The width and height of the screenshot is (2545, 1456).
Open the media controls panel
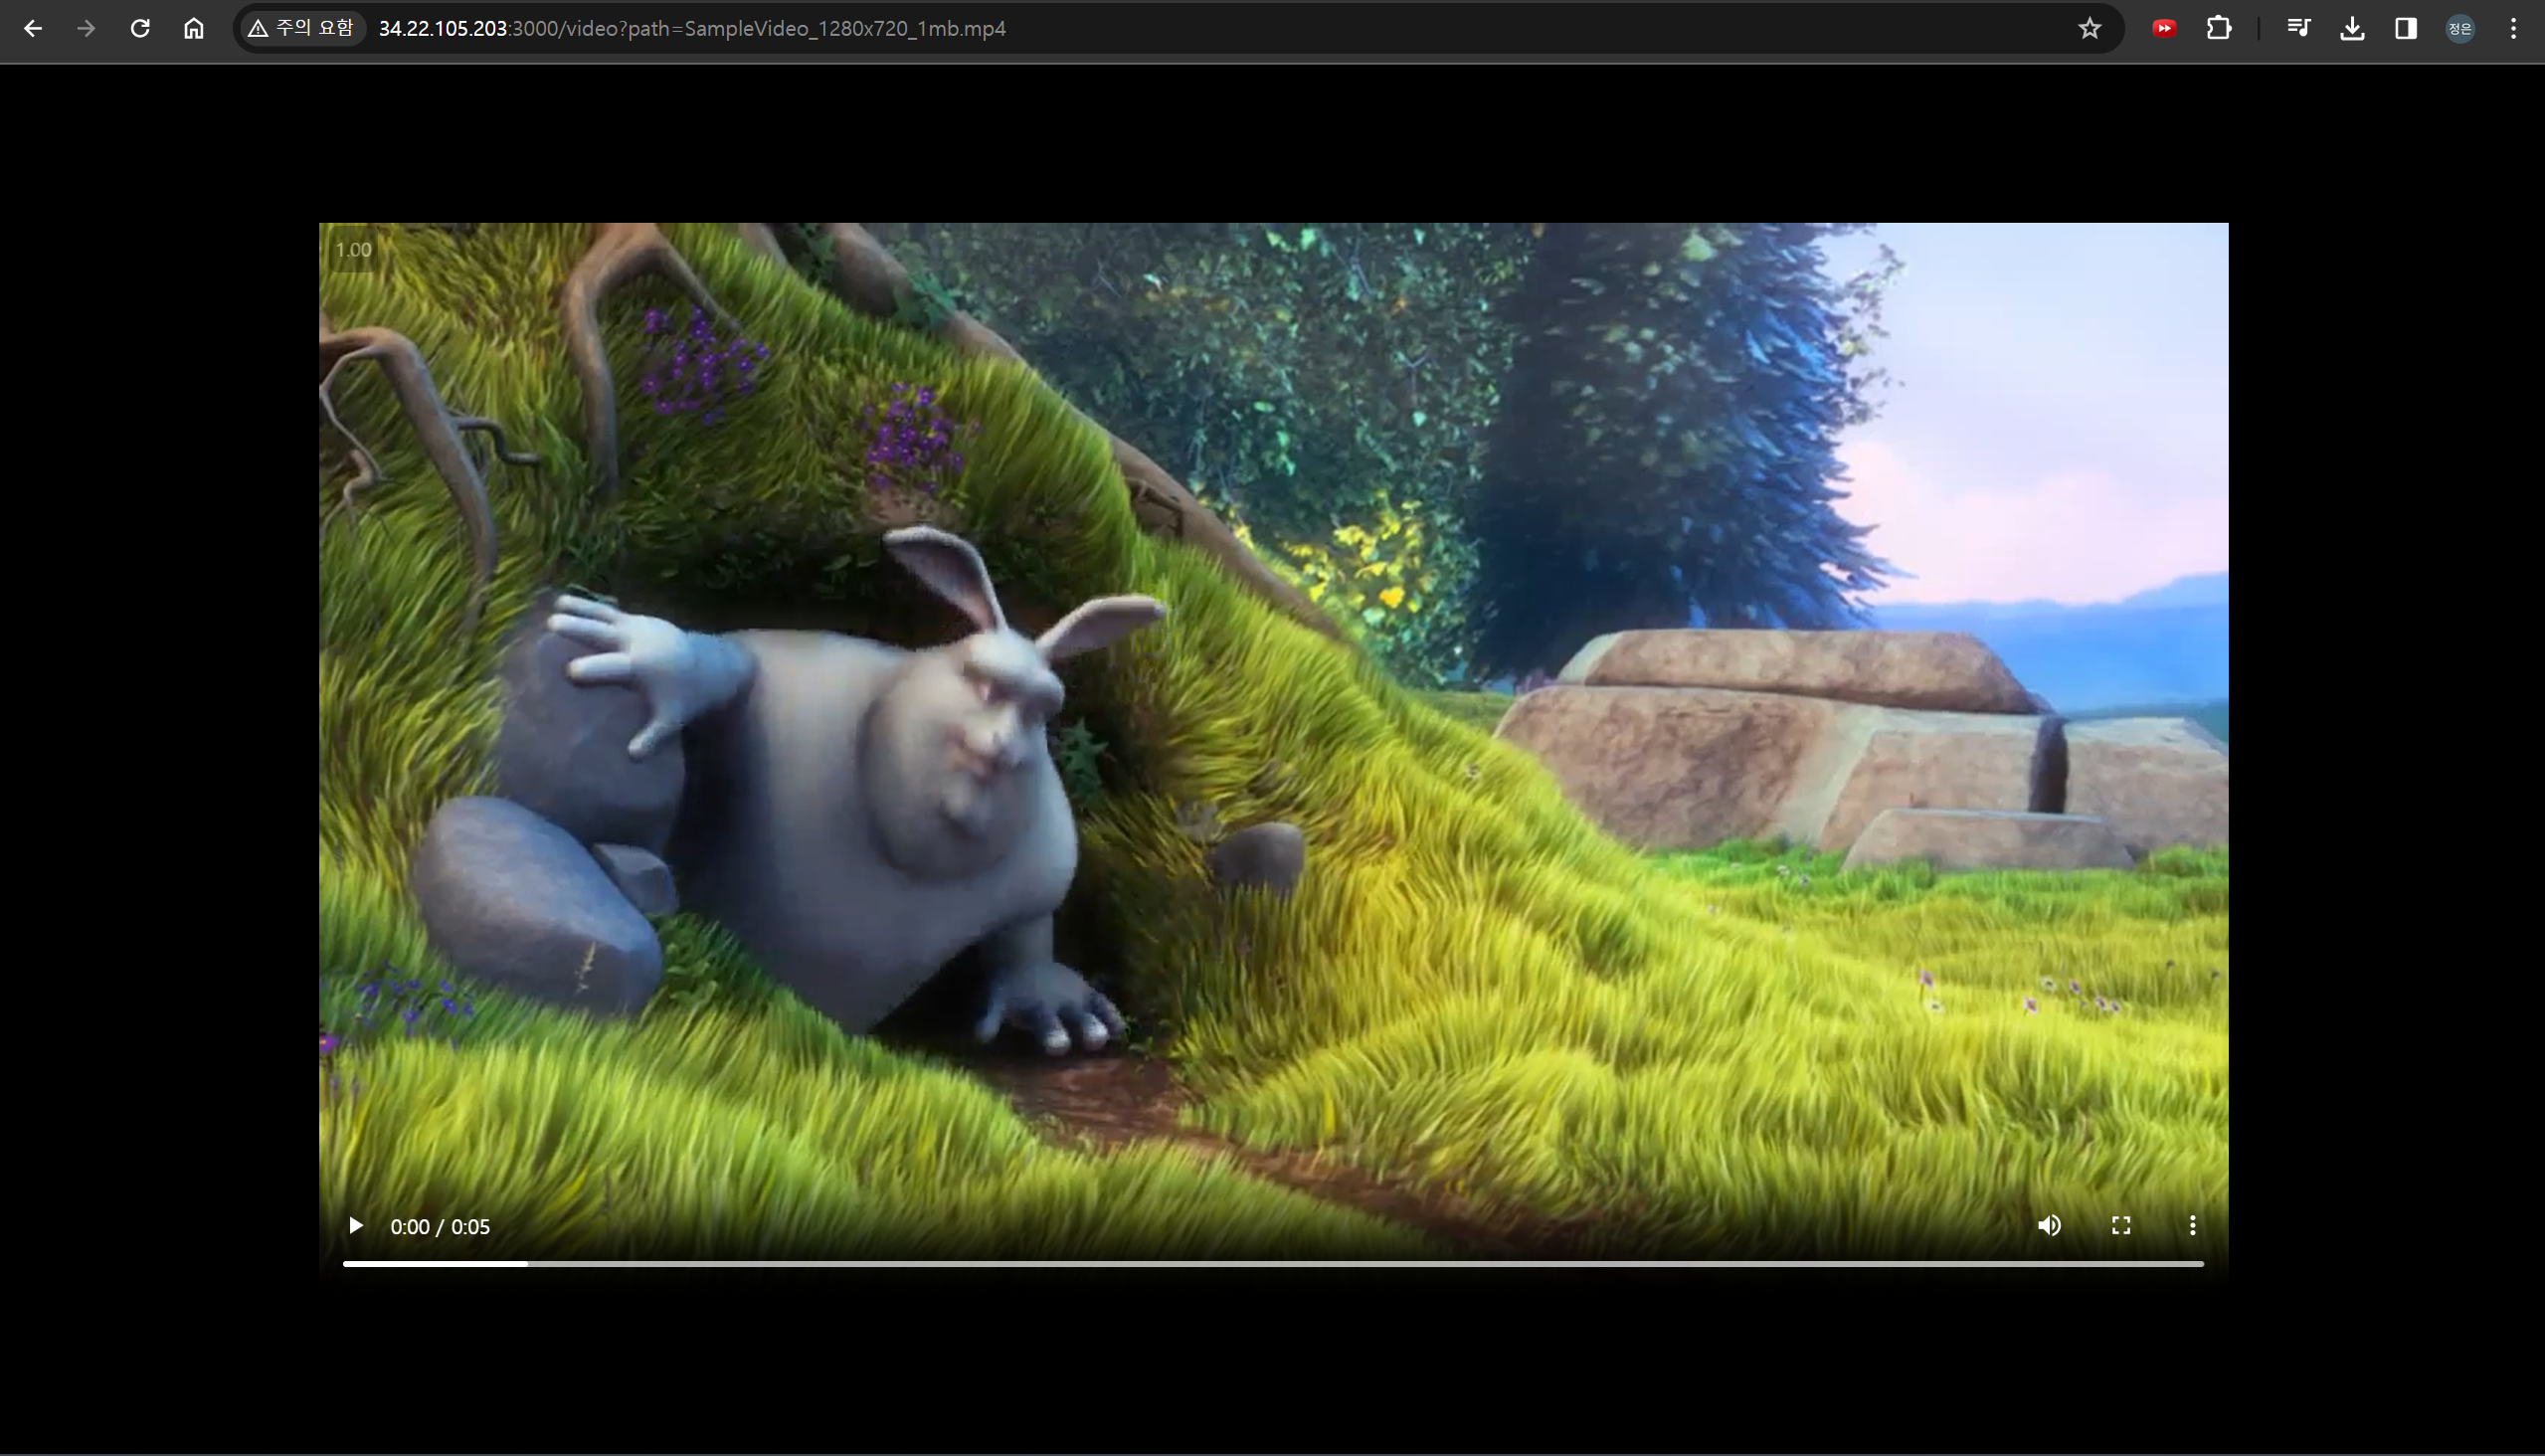click(2298, 29)
